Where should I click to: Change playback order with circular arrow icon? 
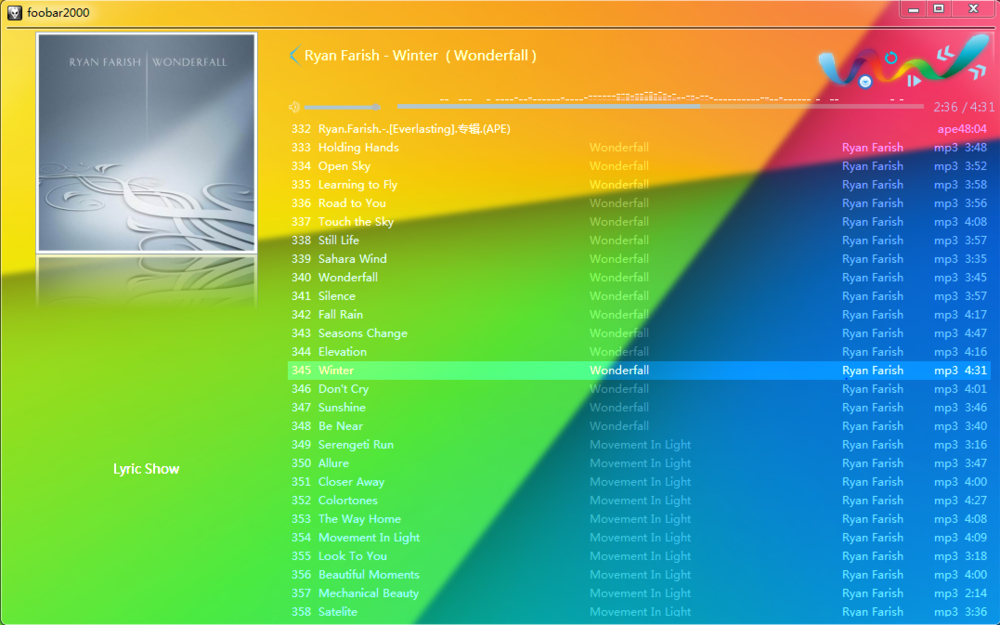click(x=891, y=57)
